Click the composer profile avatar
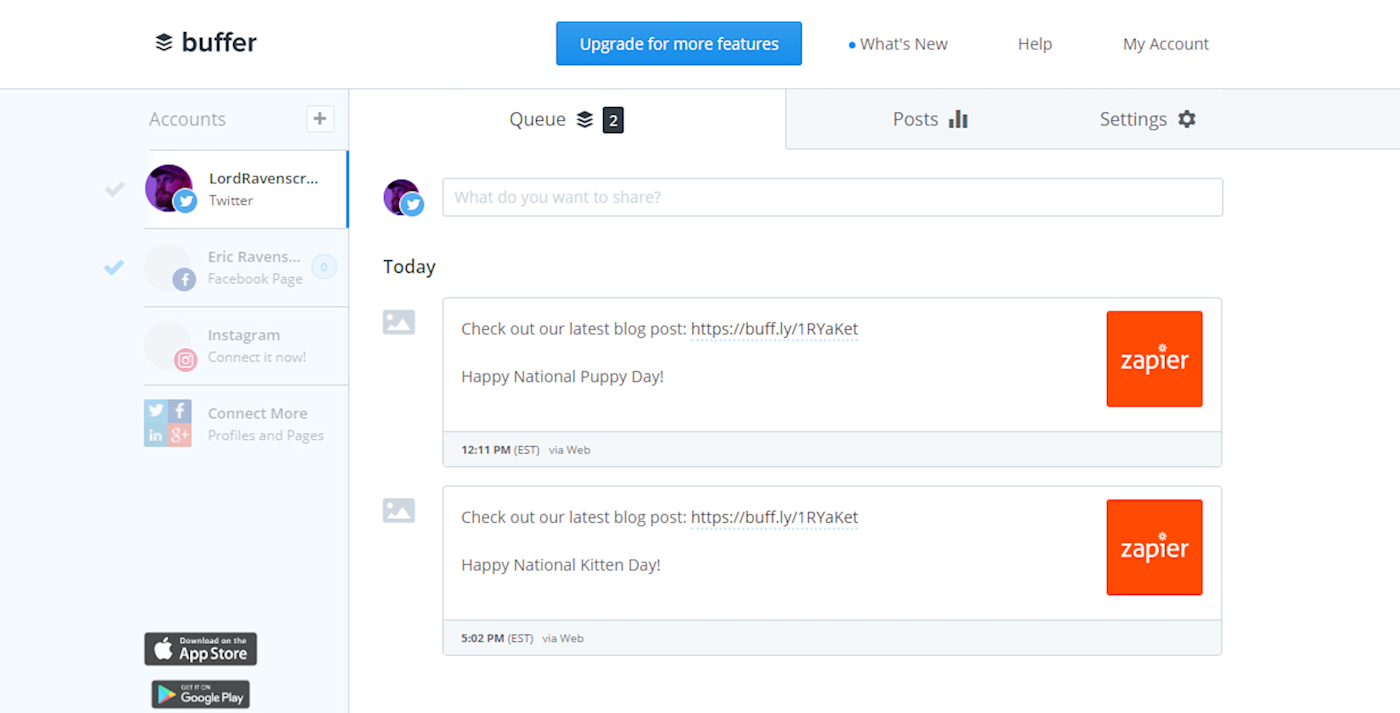Image resolution: width=1400 pixels, height=713 pixels. [403, 198]
